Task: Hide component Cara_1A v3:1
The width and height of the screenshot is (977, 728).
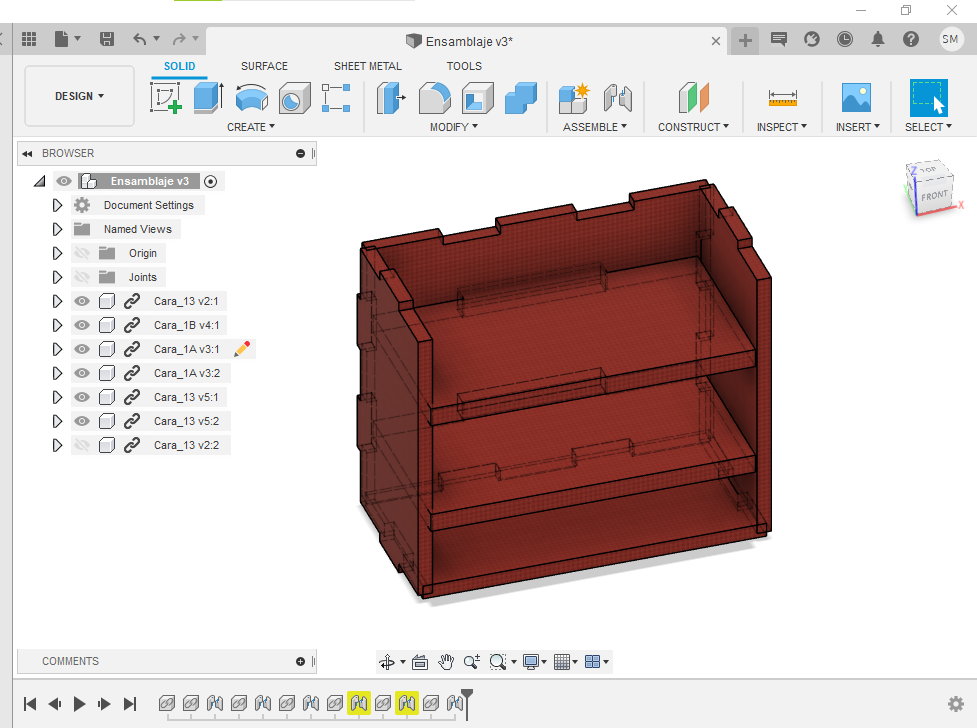Action: point(82,349)
